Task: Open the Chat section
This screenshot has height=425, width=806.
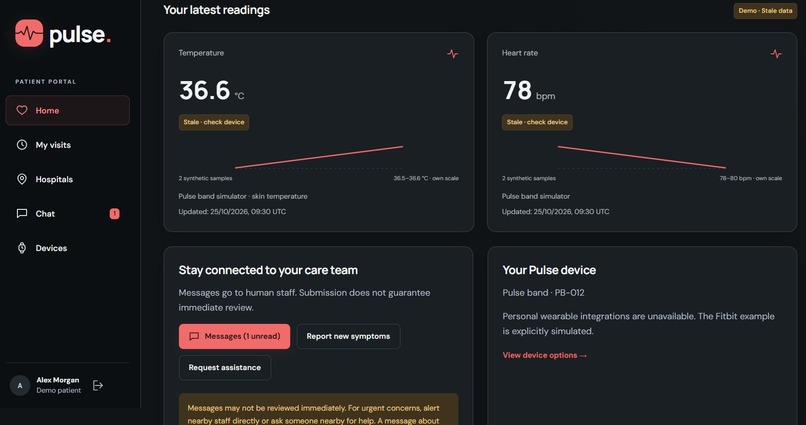Action: 67,213
